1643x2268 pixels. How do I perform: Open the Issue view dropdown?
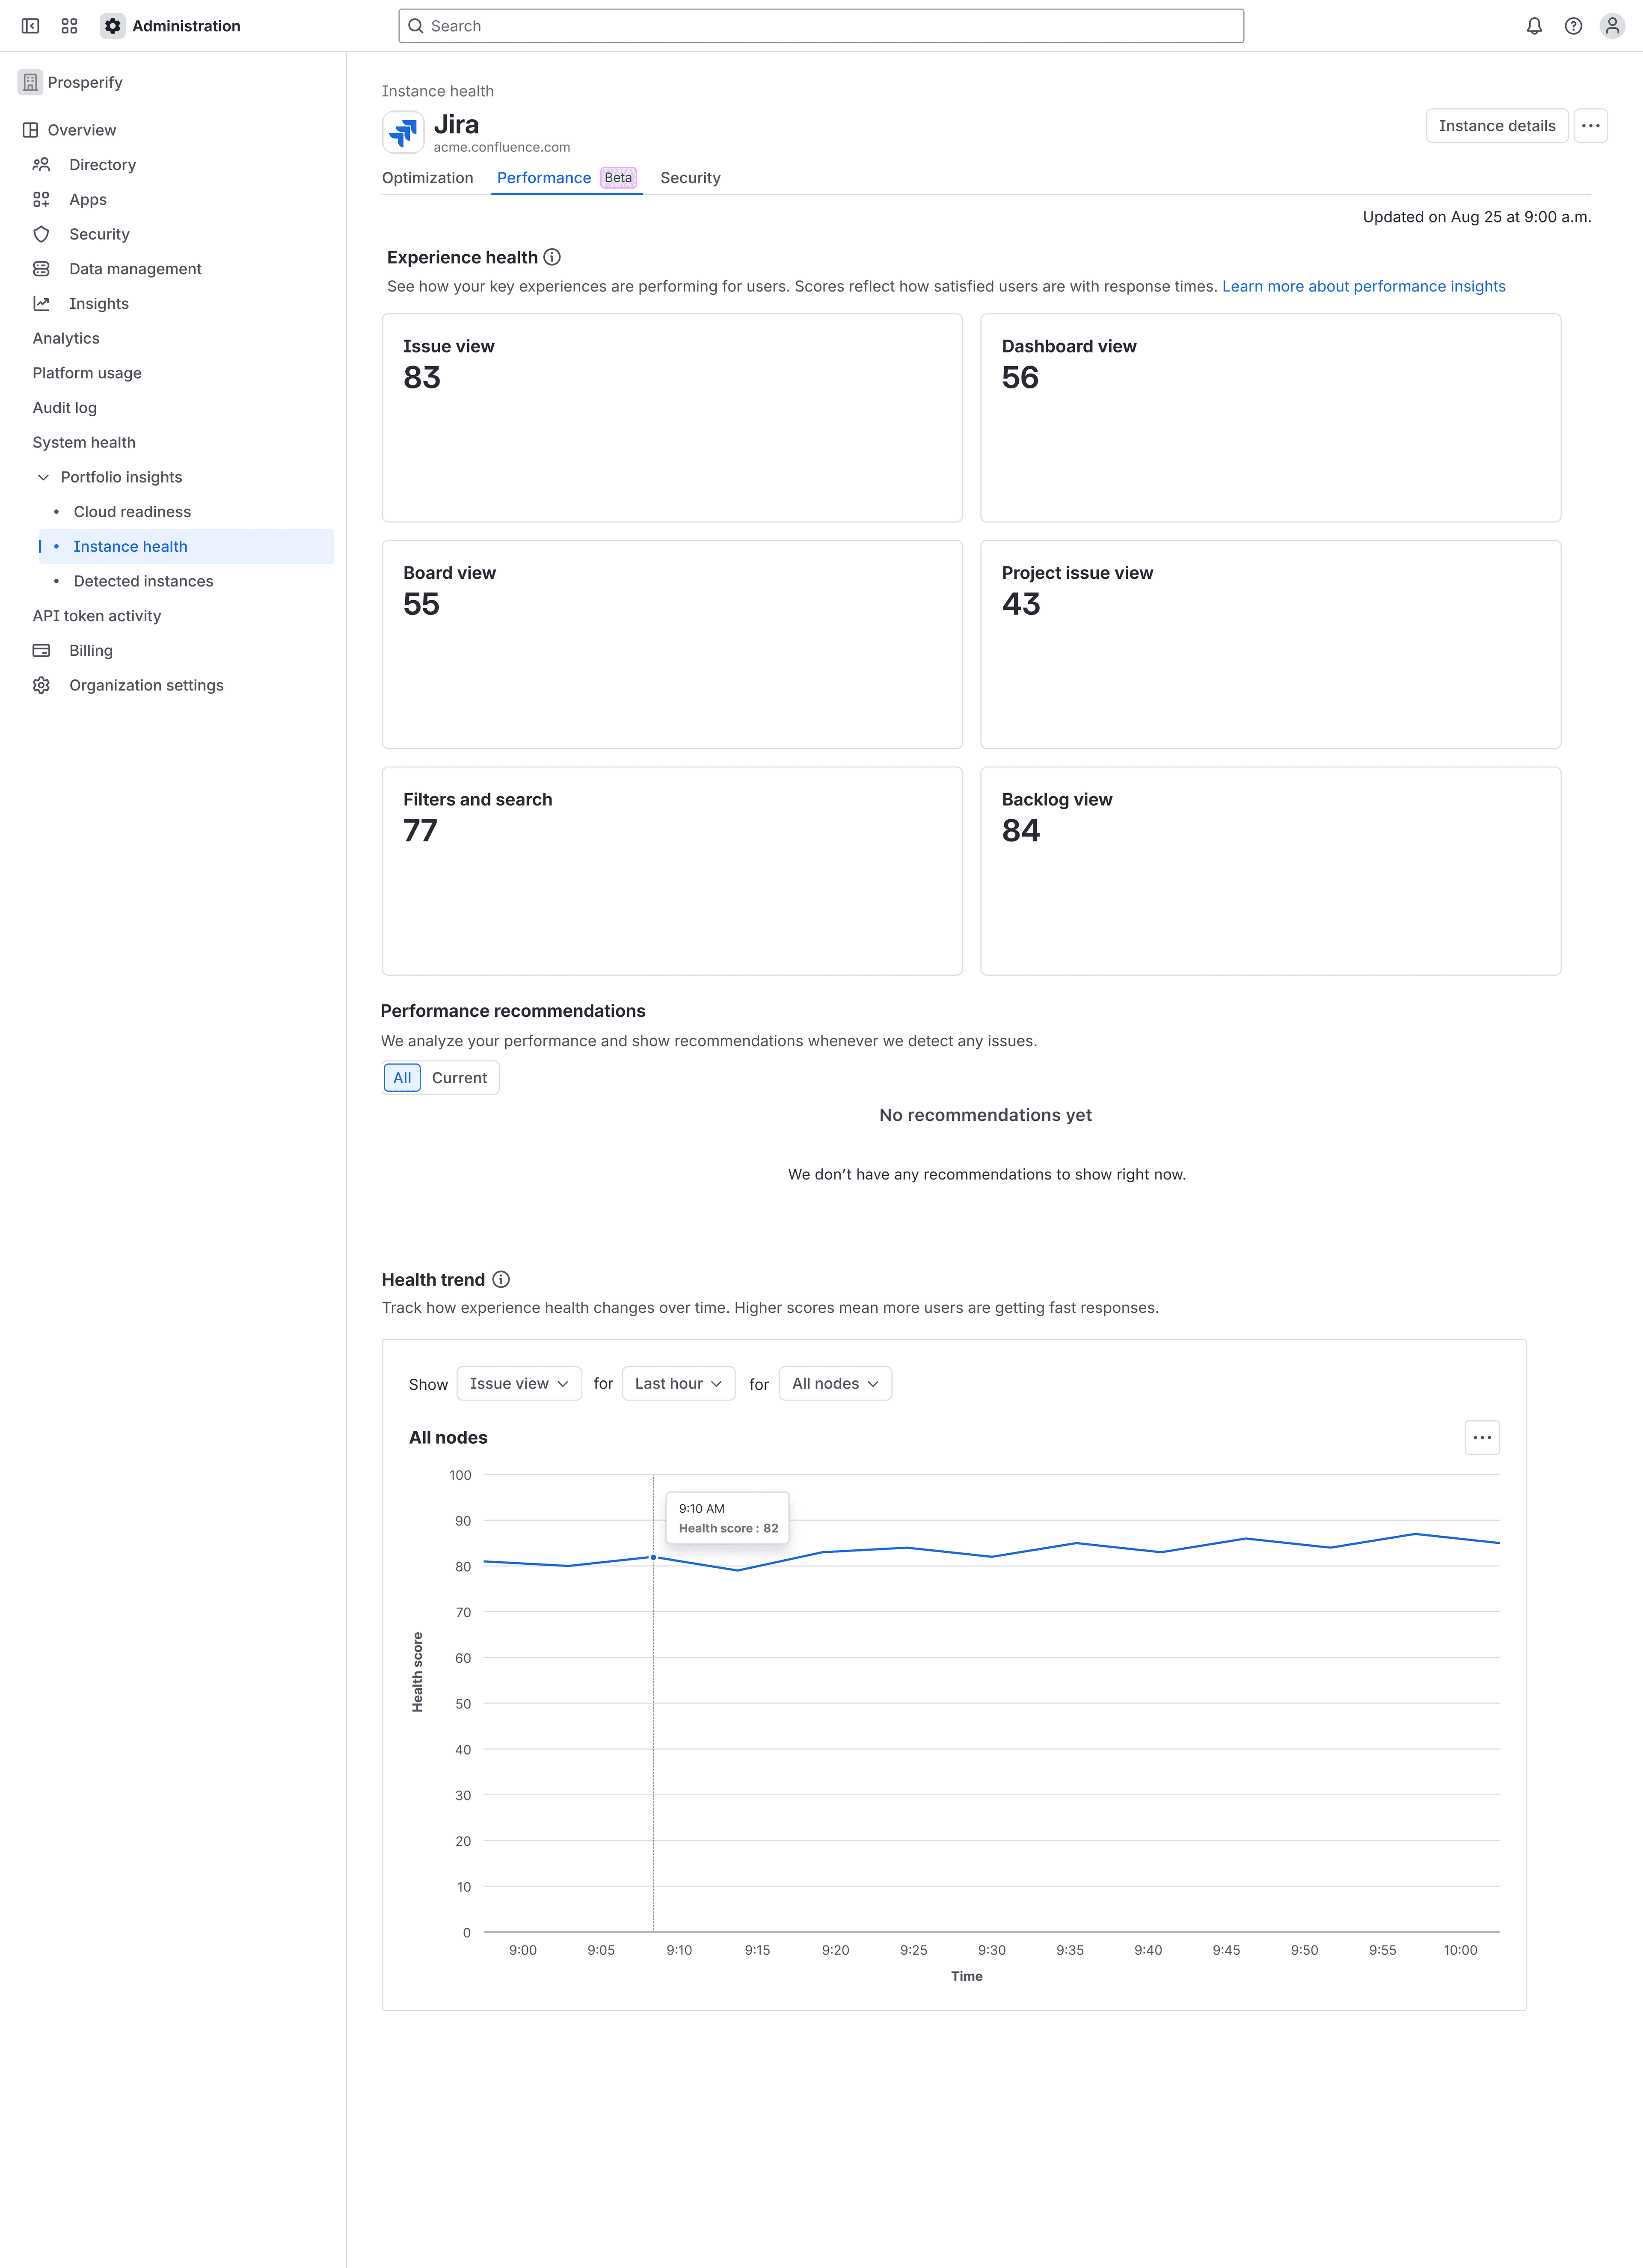(519, 1383)
